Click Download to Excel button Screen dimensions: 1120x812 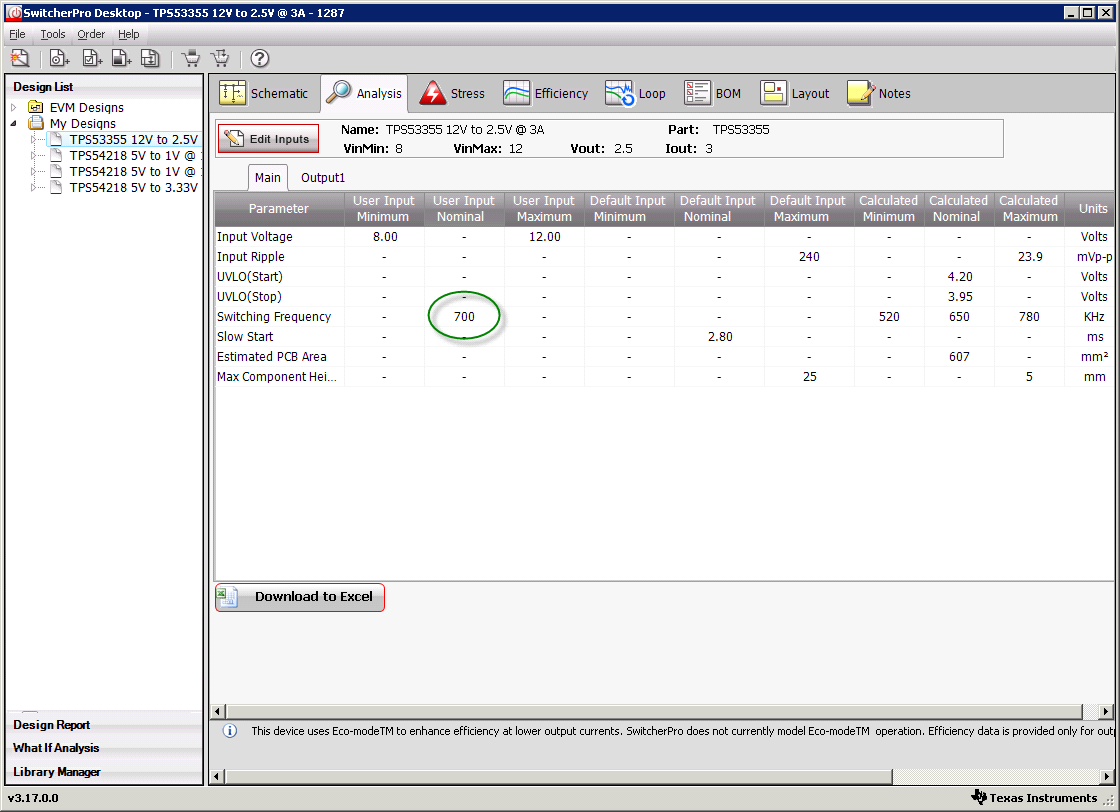[300, 597]
